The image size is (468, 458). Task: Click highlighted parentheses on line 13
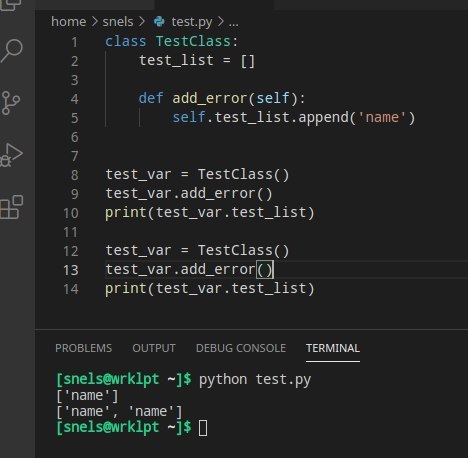tap(265, 270)
